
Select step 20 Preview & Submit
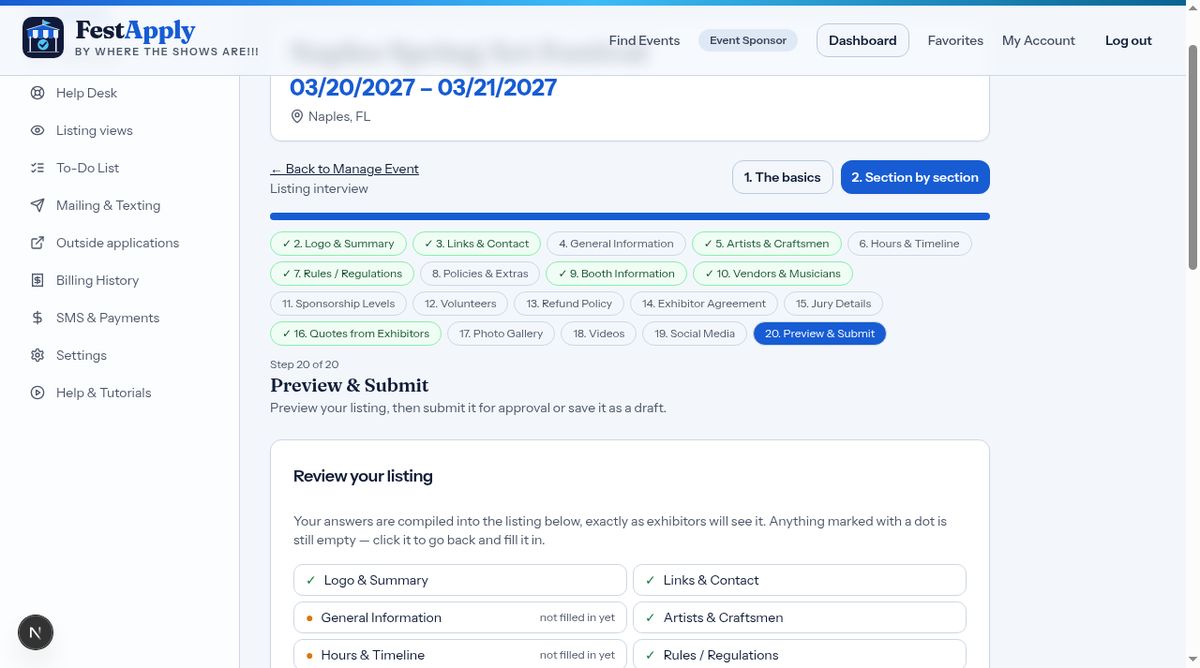(820, 334)
